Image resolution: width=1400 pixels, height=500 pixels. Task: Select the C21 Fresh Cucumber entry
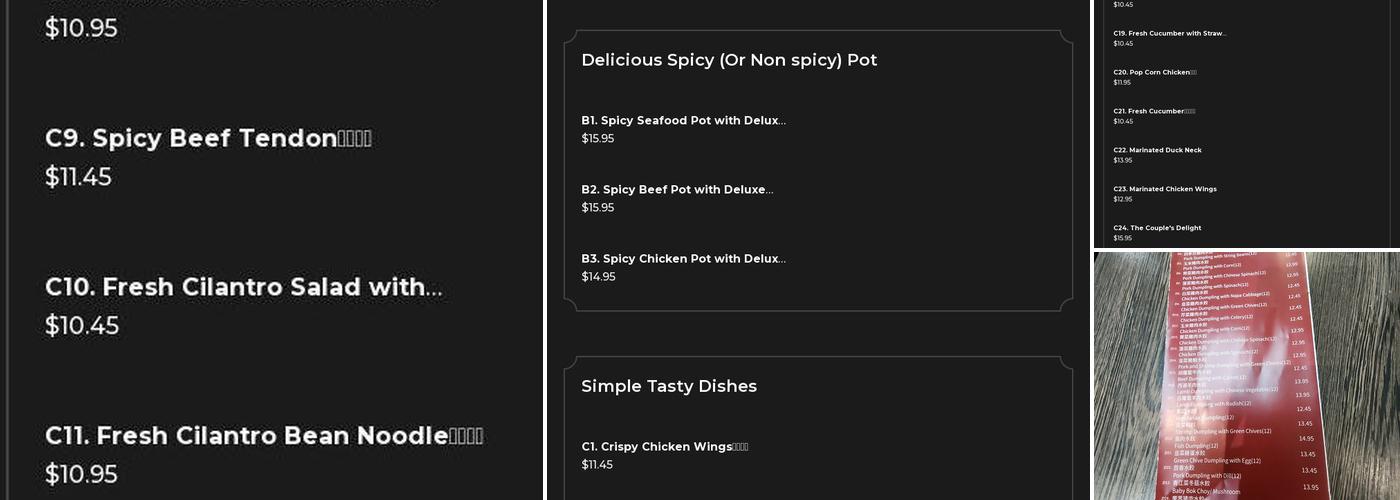coord(1153,111)
